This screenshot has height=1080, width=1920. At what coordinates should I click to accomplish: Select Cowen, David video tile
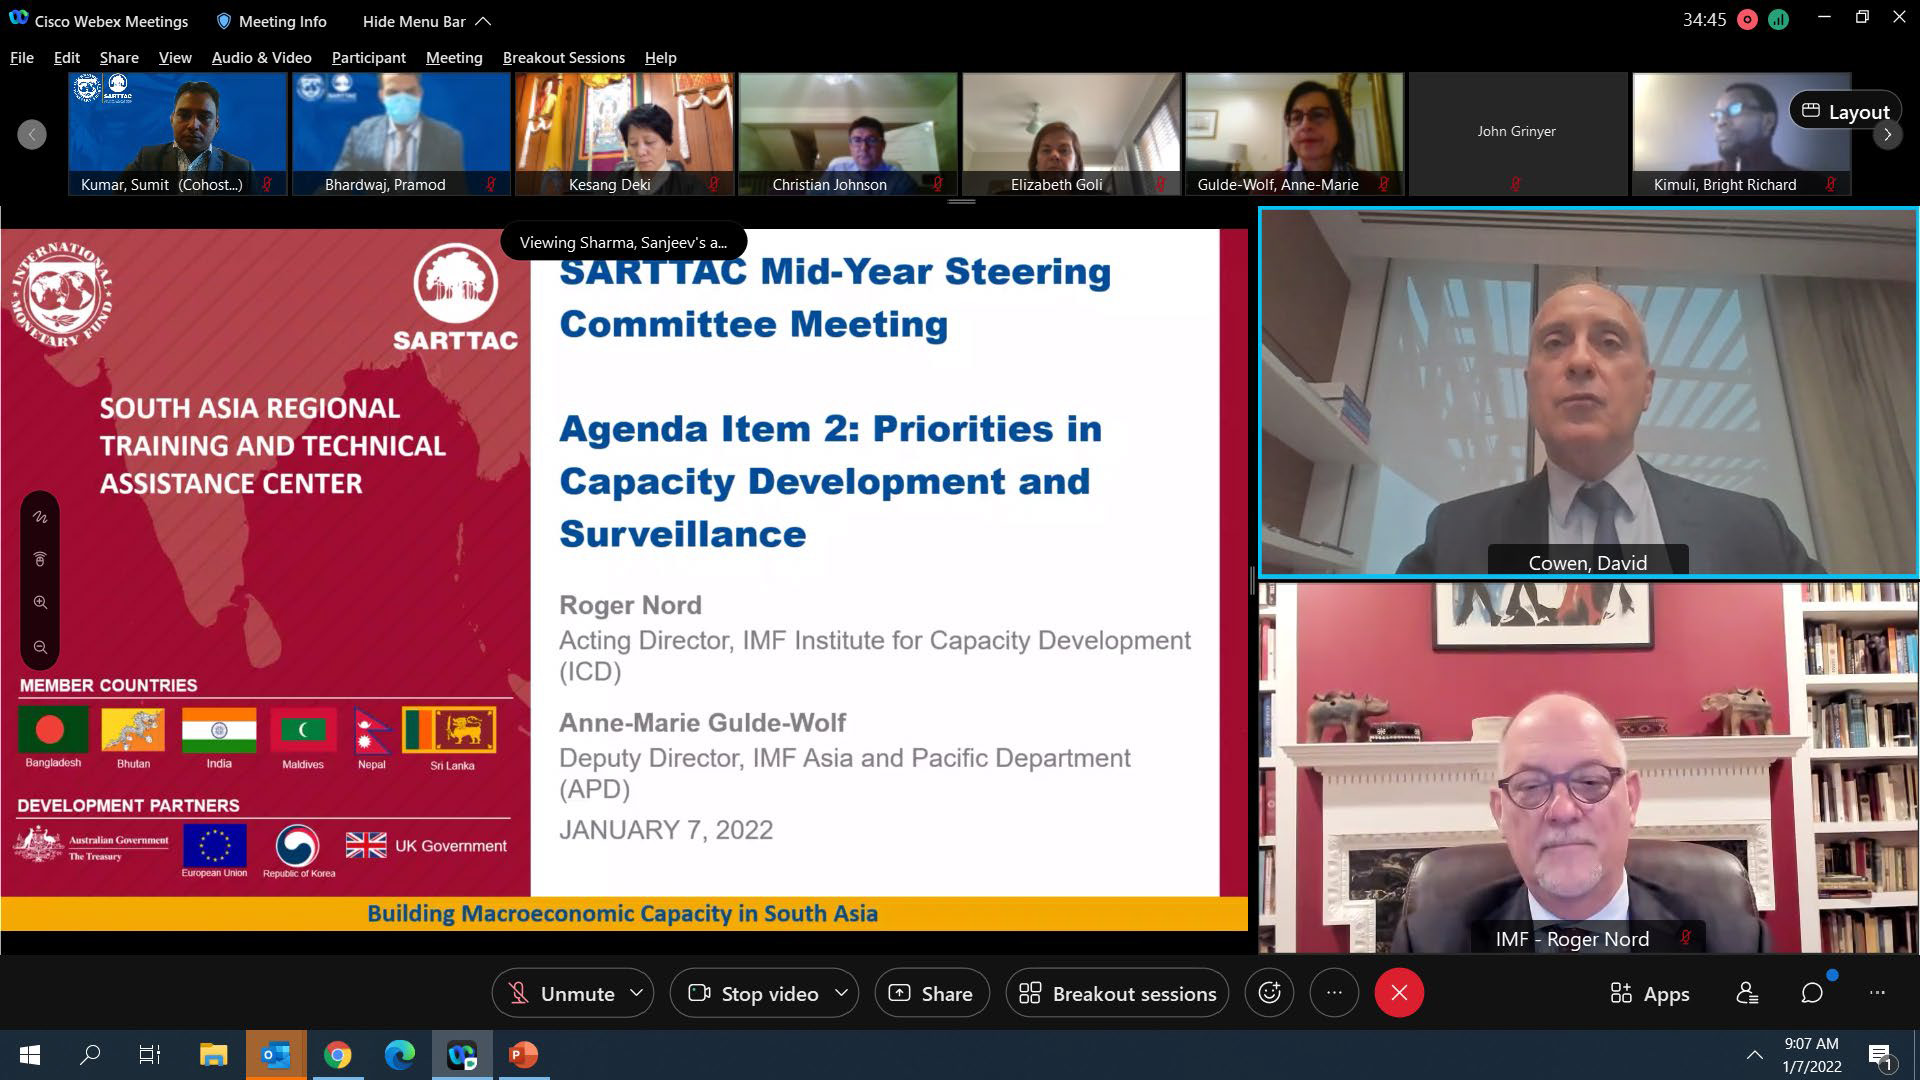click(x=1588, y=392)
